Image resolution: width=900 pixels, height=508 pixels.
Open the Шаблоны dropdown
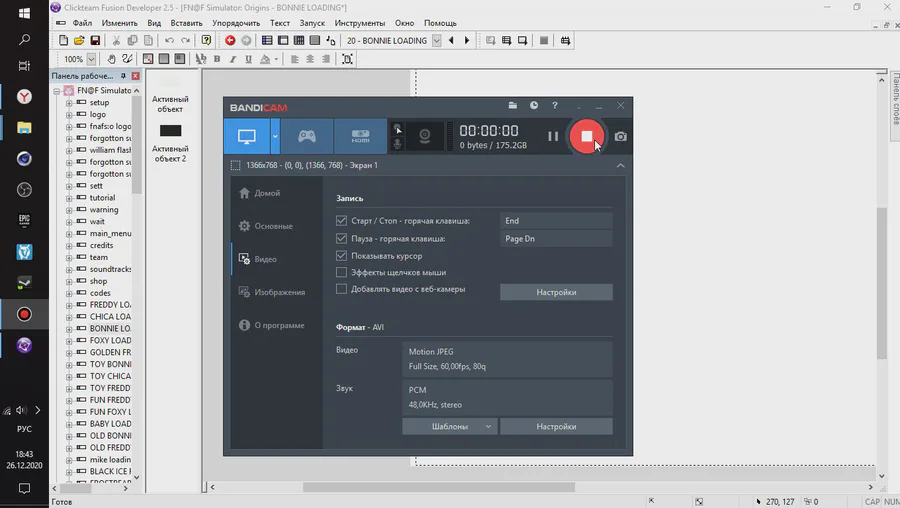click(449, 426)
